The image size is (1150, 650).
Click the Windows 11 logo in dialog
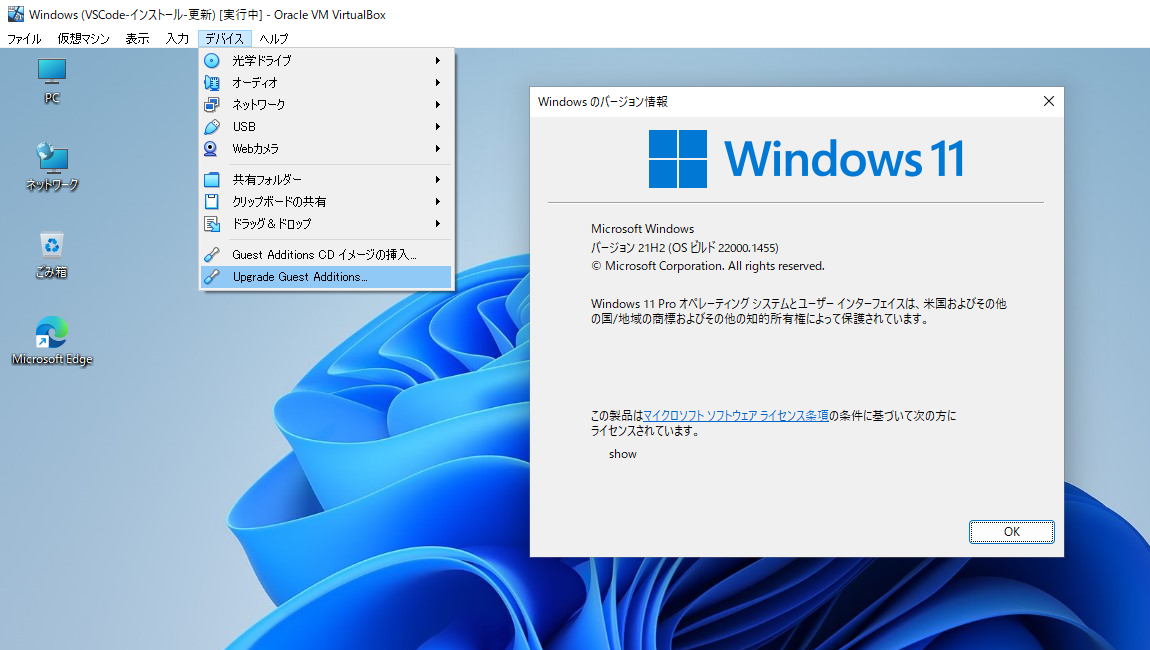pos(678,159)
